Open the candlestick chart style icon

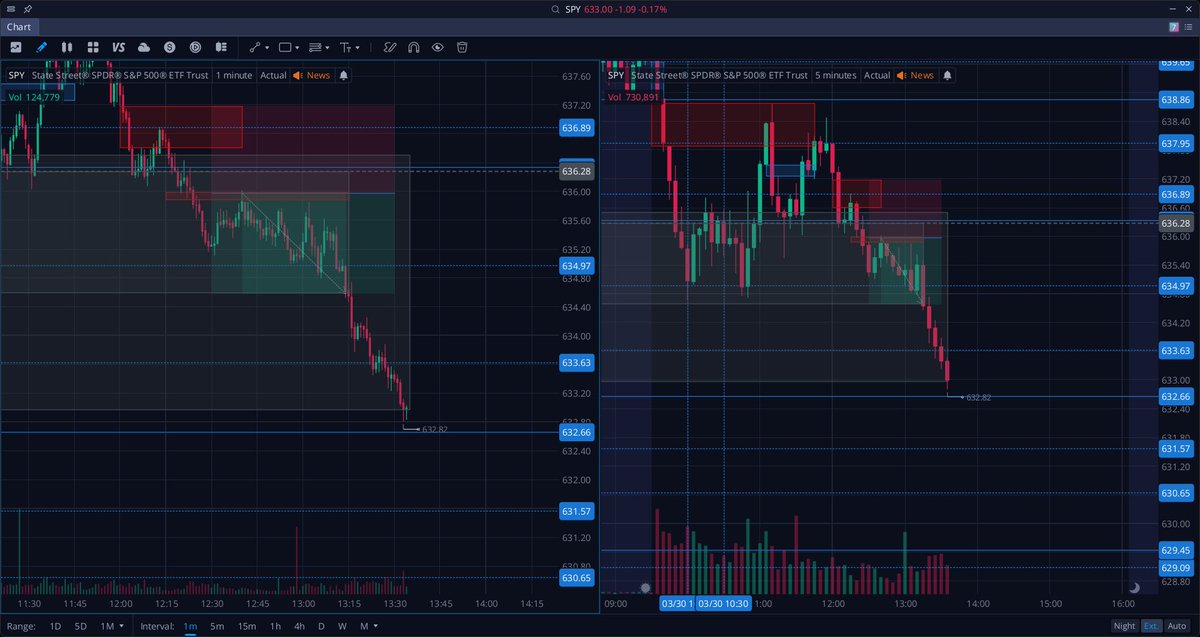(67, 46)
